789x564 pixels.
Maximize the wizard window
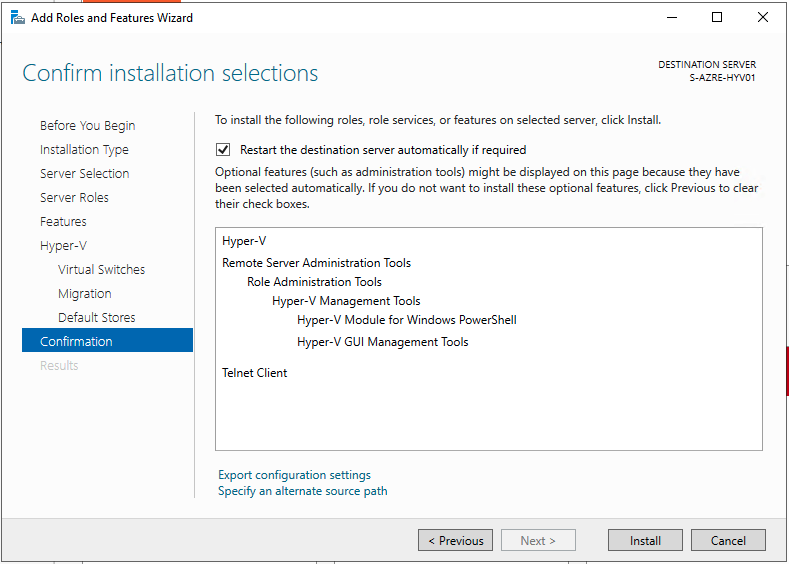717,17
